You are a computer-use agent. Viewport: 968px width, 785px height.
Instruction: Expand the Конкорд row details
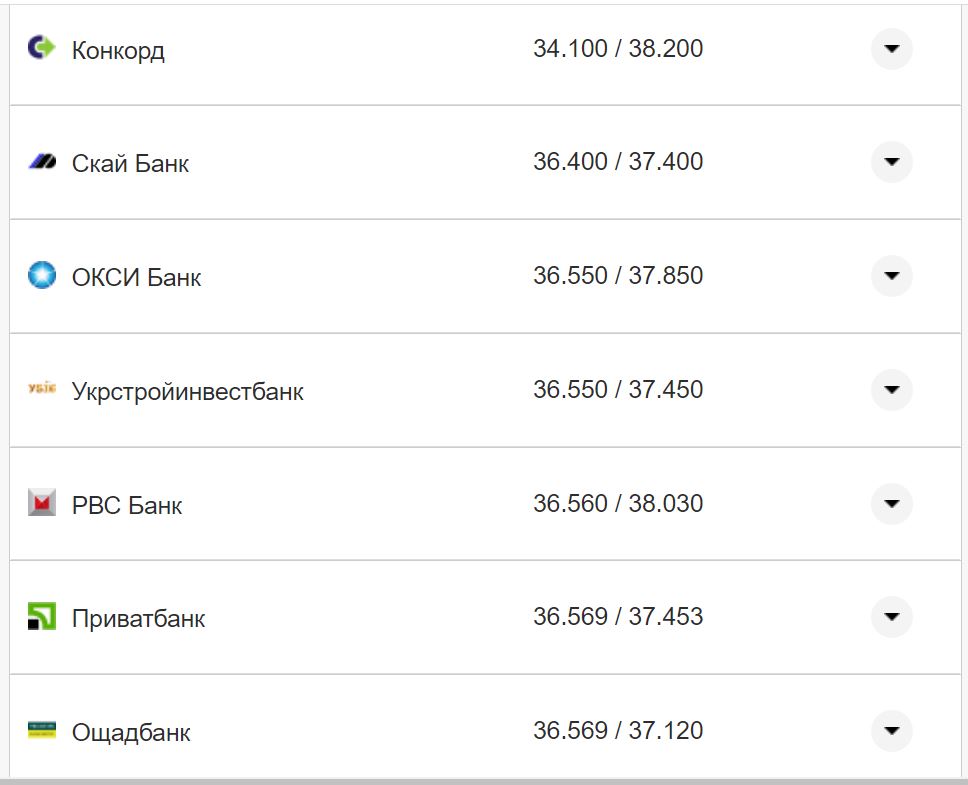point(891,48)
